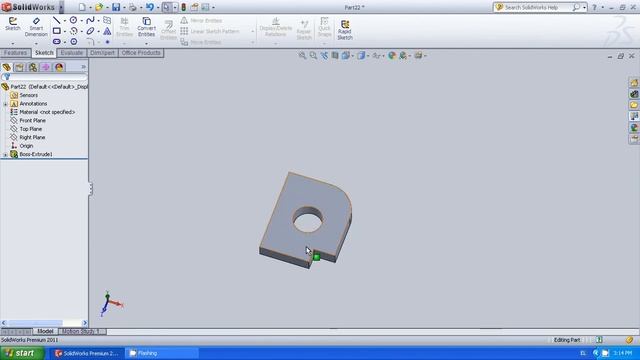Viewport: 640px width, 360px height.
Task: Select the Ellipse sketch tool
Action: click(x=90, y=31)
